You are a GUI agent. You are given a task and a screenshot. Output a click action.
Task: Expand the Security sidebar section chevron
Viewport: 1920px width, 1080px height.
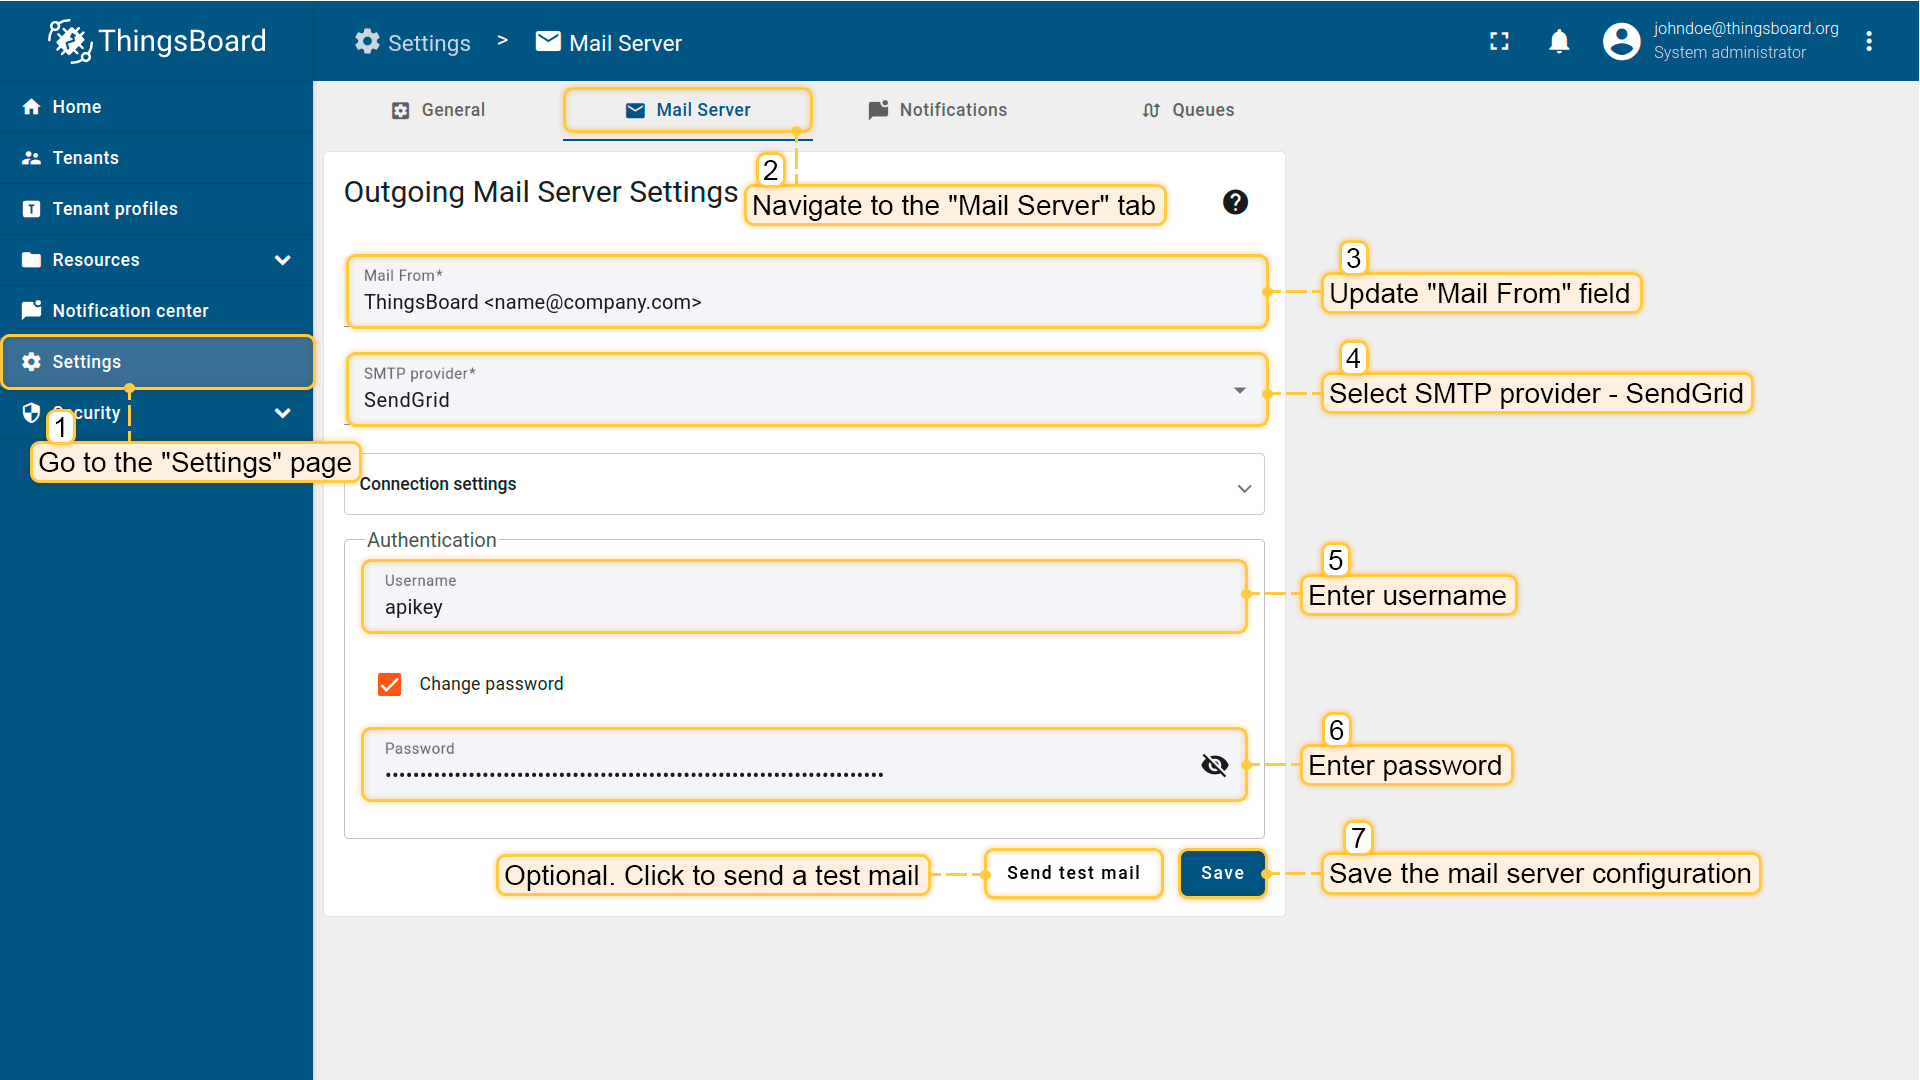point(283,413)
